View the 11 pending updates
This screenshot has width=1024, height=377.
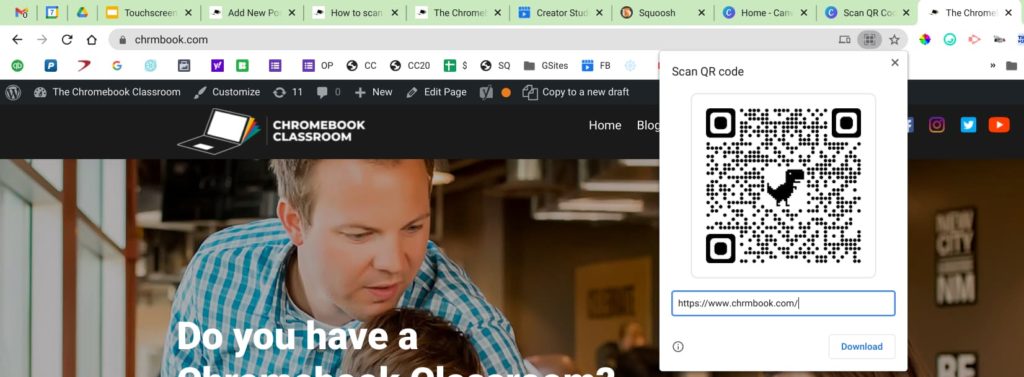[x=288, y=92]
